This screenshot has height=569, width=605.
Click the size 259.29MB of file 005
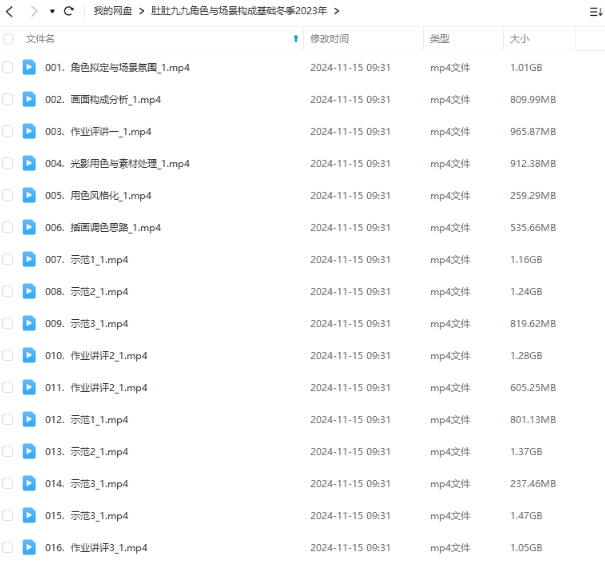coord(533,196)
